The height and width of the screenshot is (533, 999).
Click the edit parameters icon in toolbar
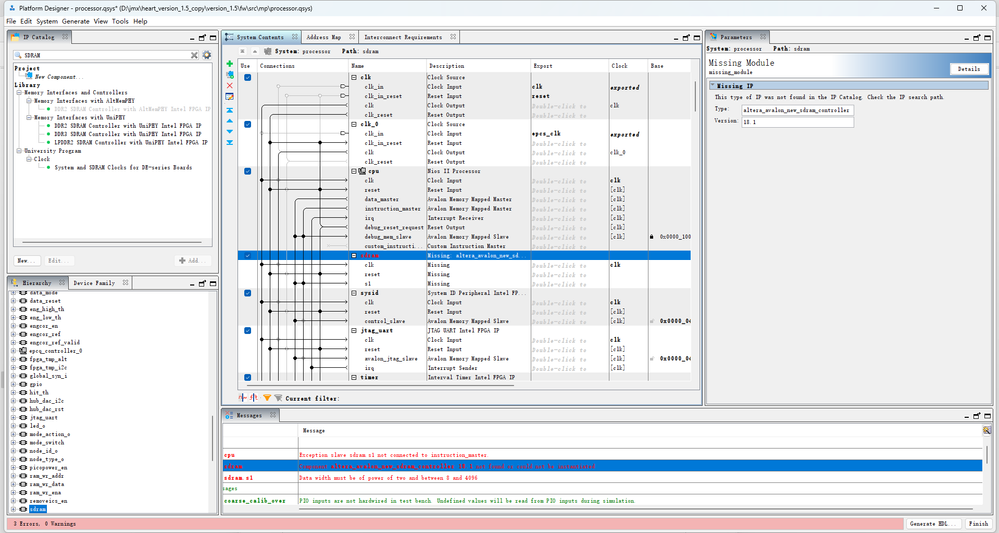tap(229, 97)
